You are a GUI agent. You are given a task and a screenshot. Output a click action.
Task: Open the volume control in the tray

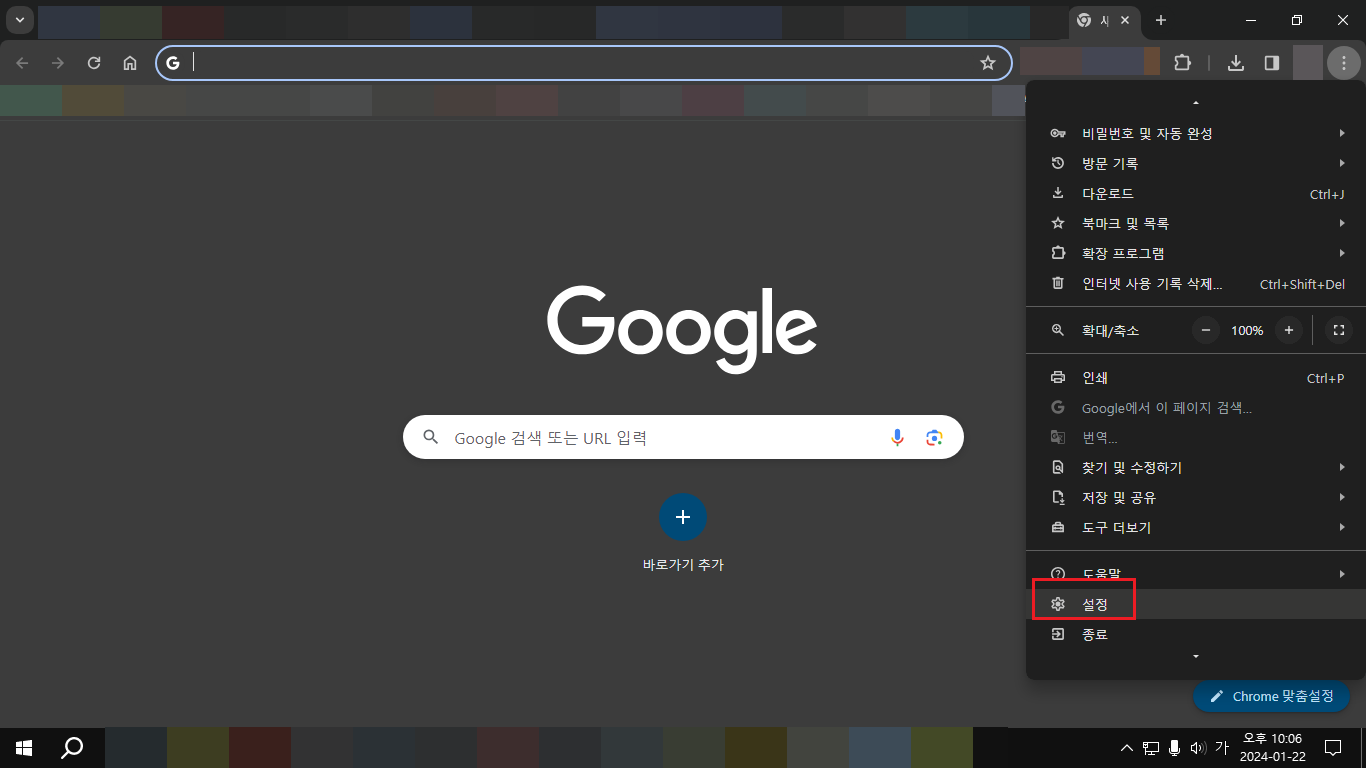[1197, 748]
